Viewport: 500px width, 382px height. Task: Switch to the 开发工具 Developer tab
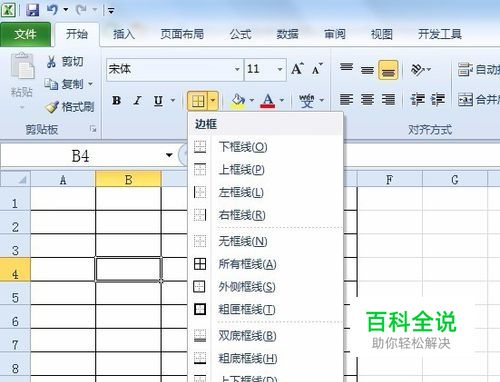(x=440, y=34)
